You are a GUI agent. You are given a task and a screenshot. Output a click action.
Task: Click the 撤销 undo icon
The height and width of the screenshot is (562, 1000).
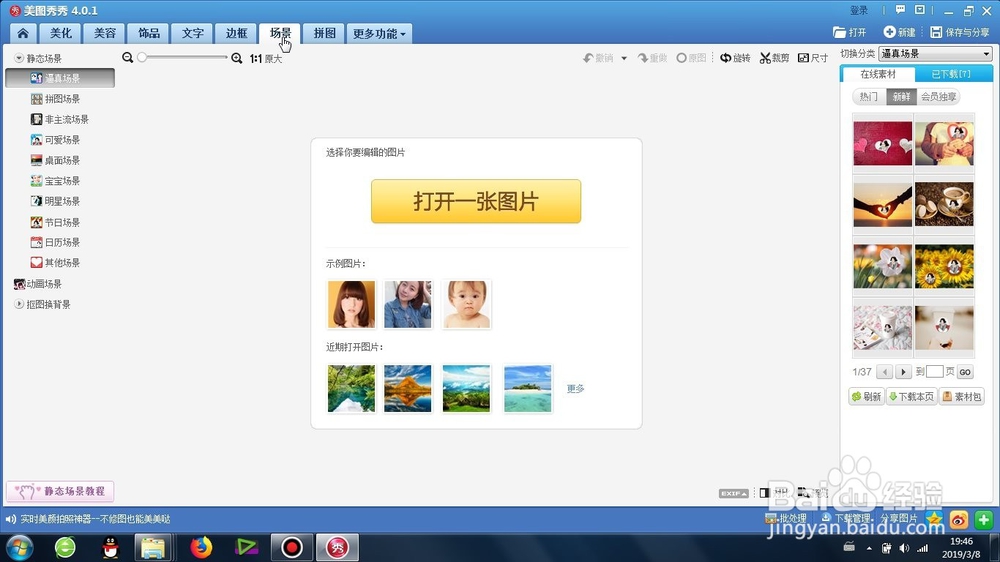[x=598, y=58]
